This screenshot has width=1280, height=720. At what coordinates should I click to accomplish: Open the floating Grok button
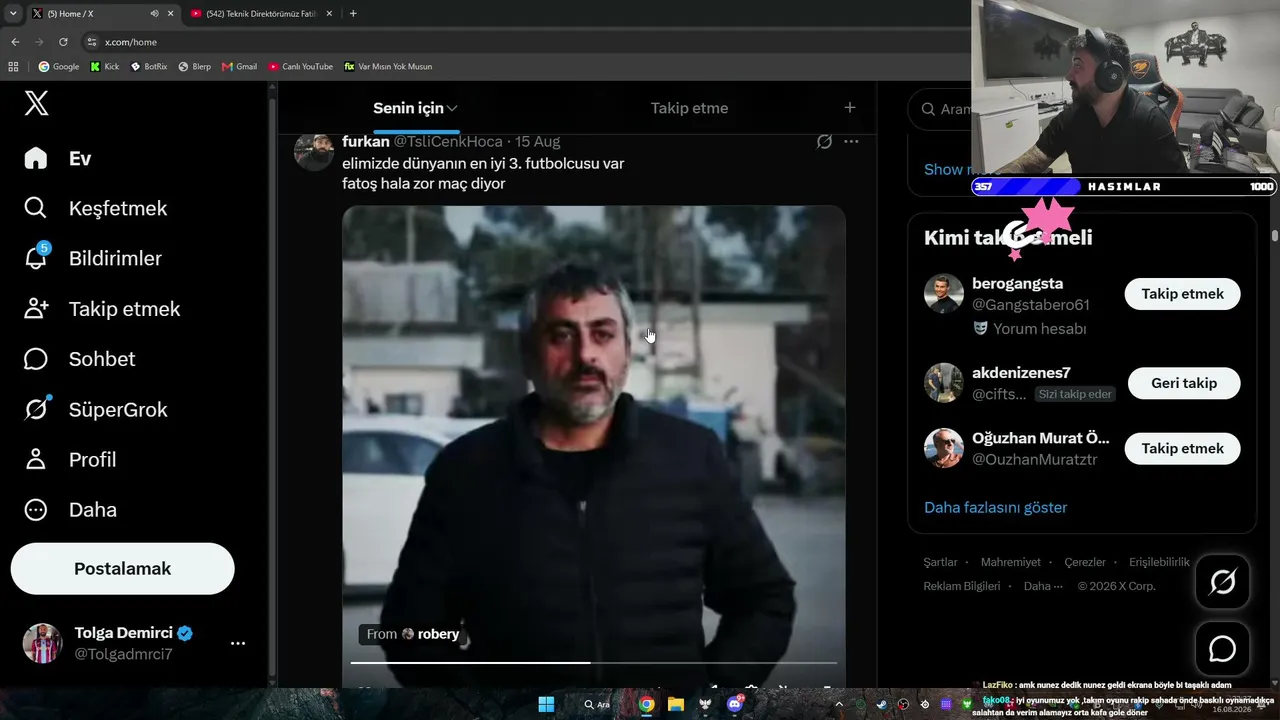(1222, 581)
